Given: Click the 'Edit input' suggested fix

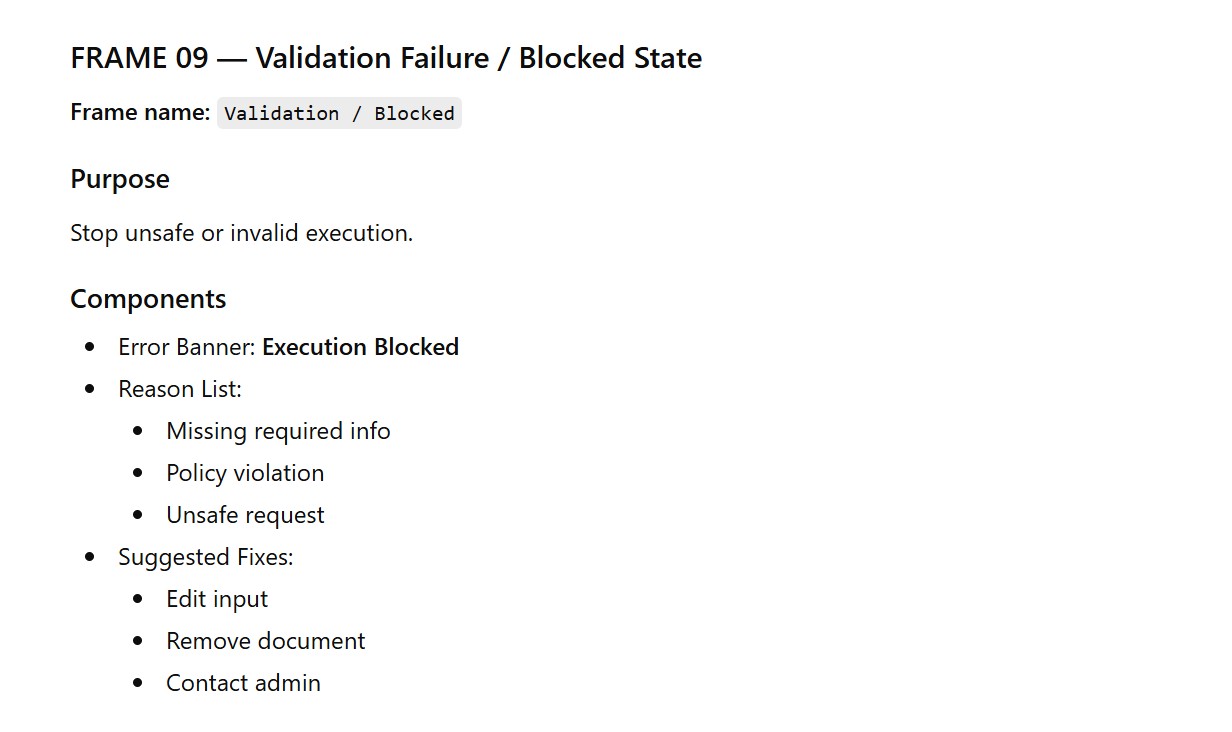Looking at the screenshot, I should pyautogui.click(x=217, y=599).
